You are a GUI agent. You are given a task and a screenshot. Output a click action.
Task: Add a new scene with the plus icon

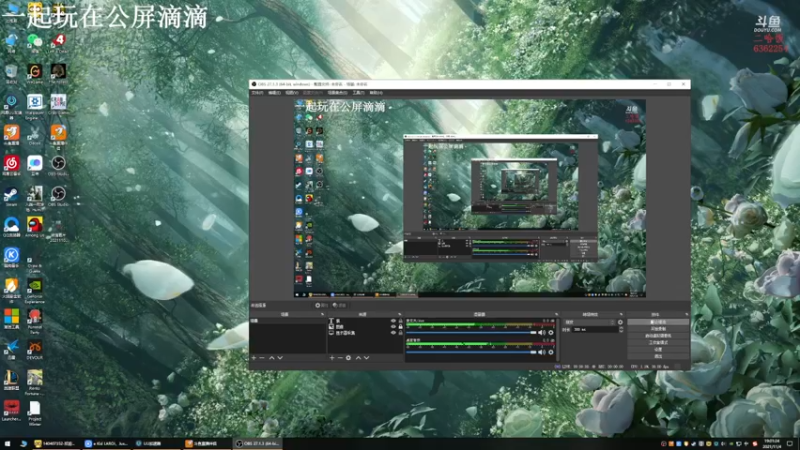click(254, 358)
